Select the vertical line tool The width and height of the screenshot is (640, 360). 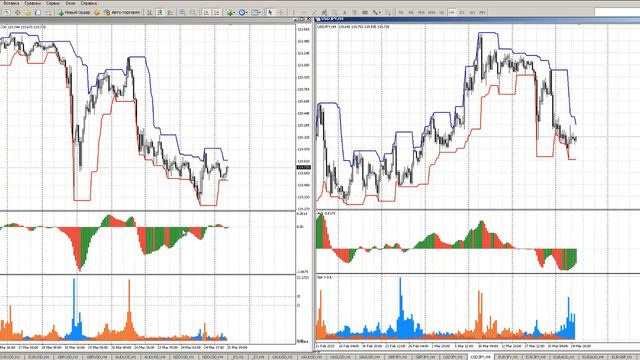293,13
